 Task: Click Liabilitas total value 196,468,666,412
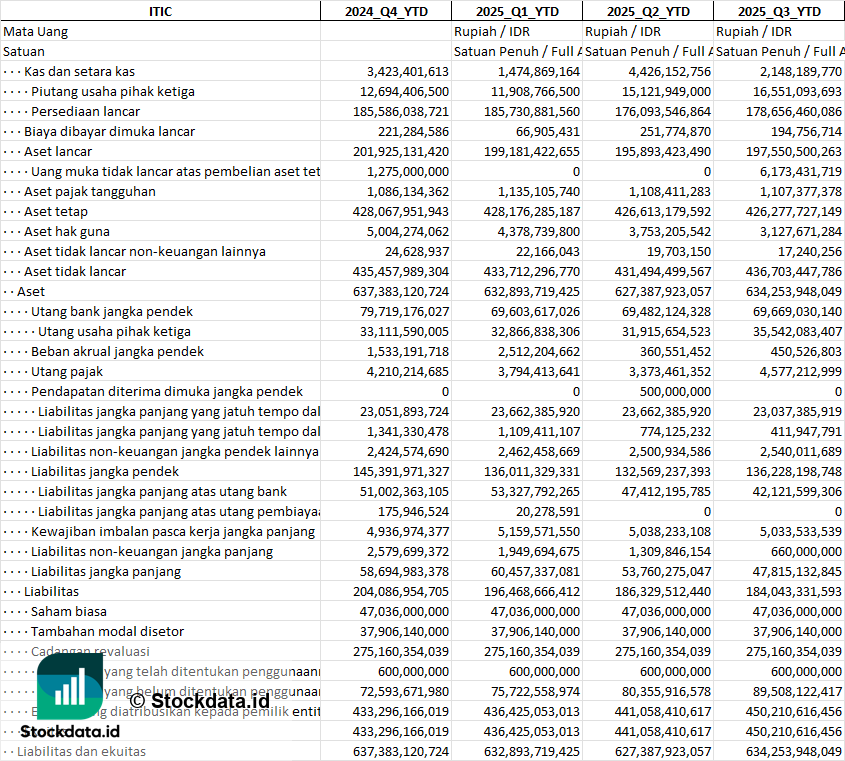(x=532, y=590)
